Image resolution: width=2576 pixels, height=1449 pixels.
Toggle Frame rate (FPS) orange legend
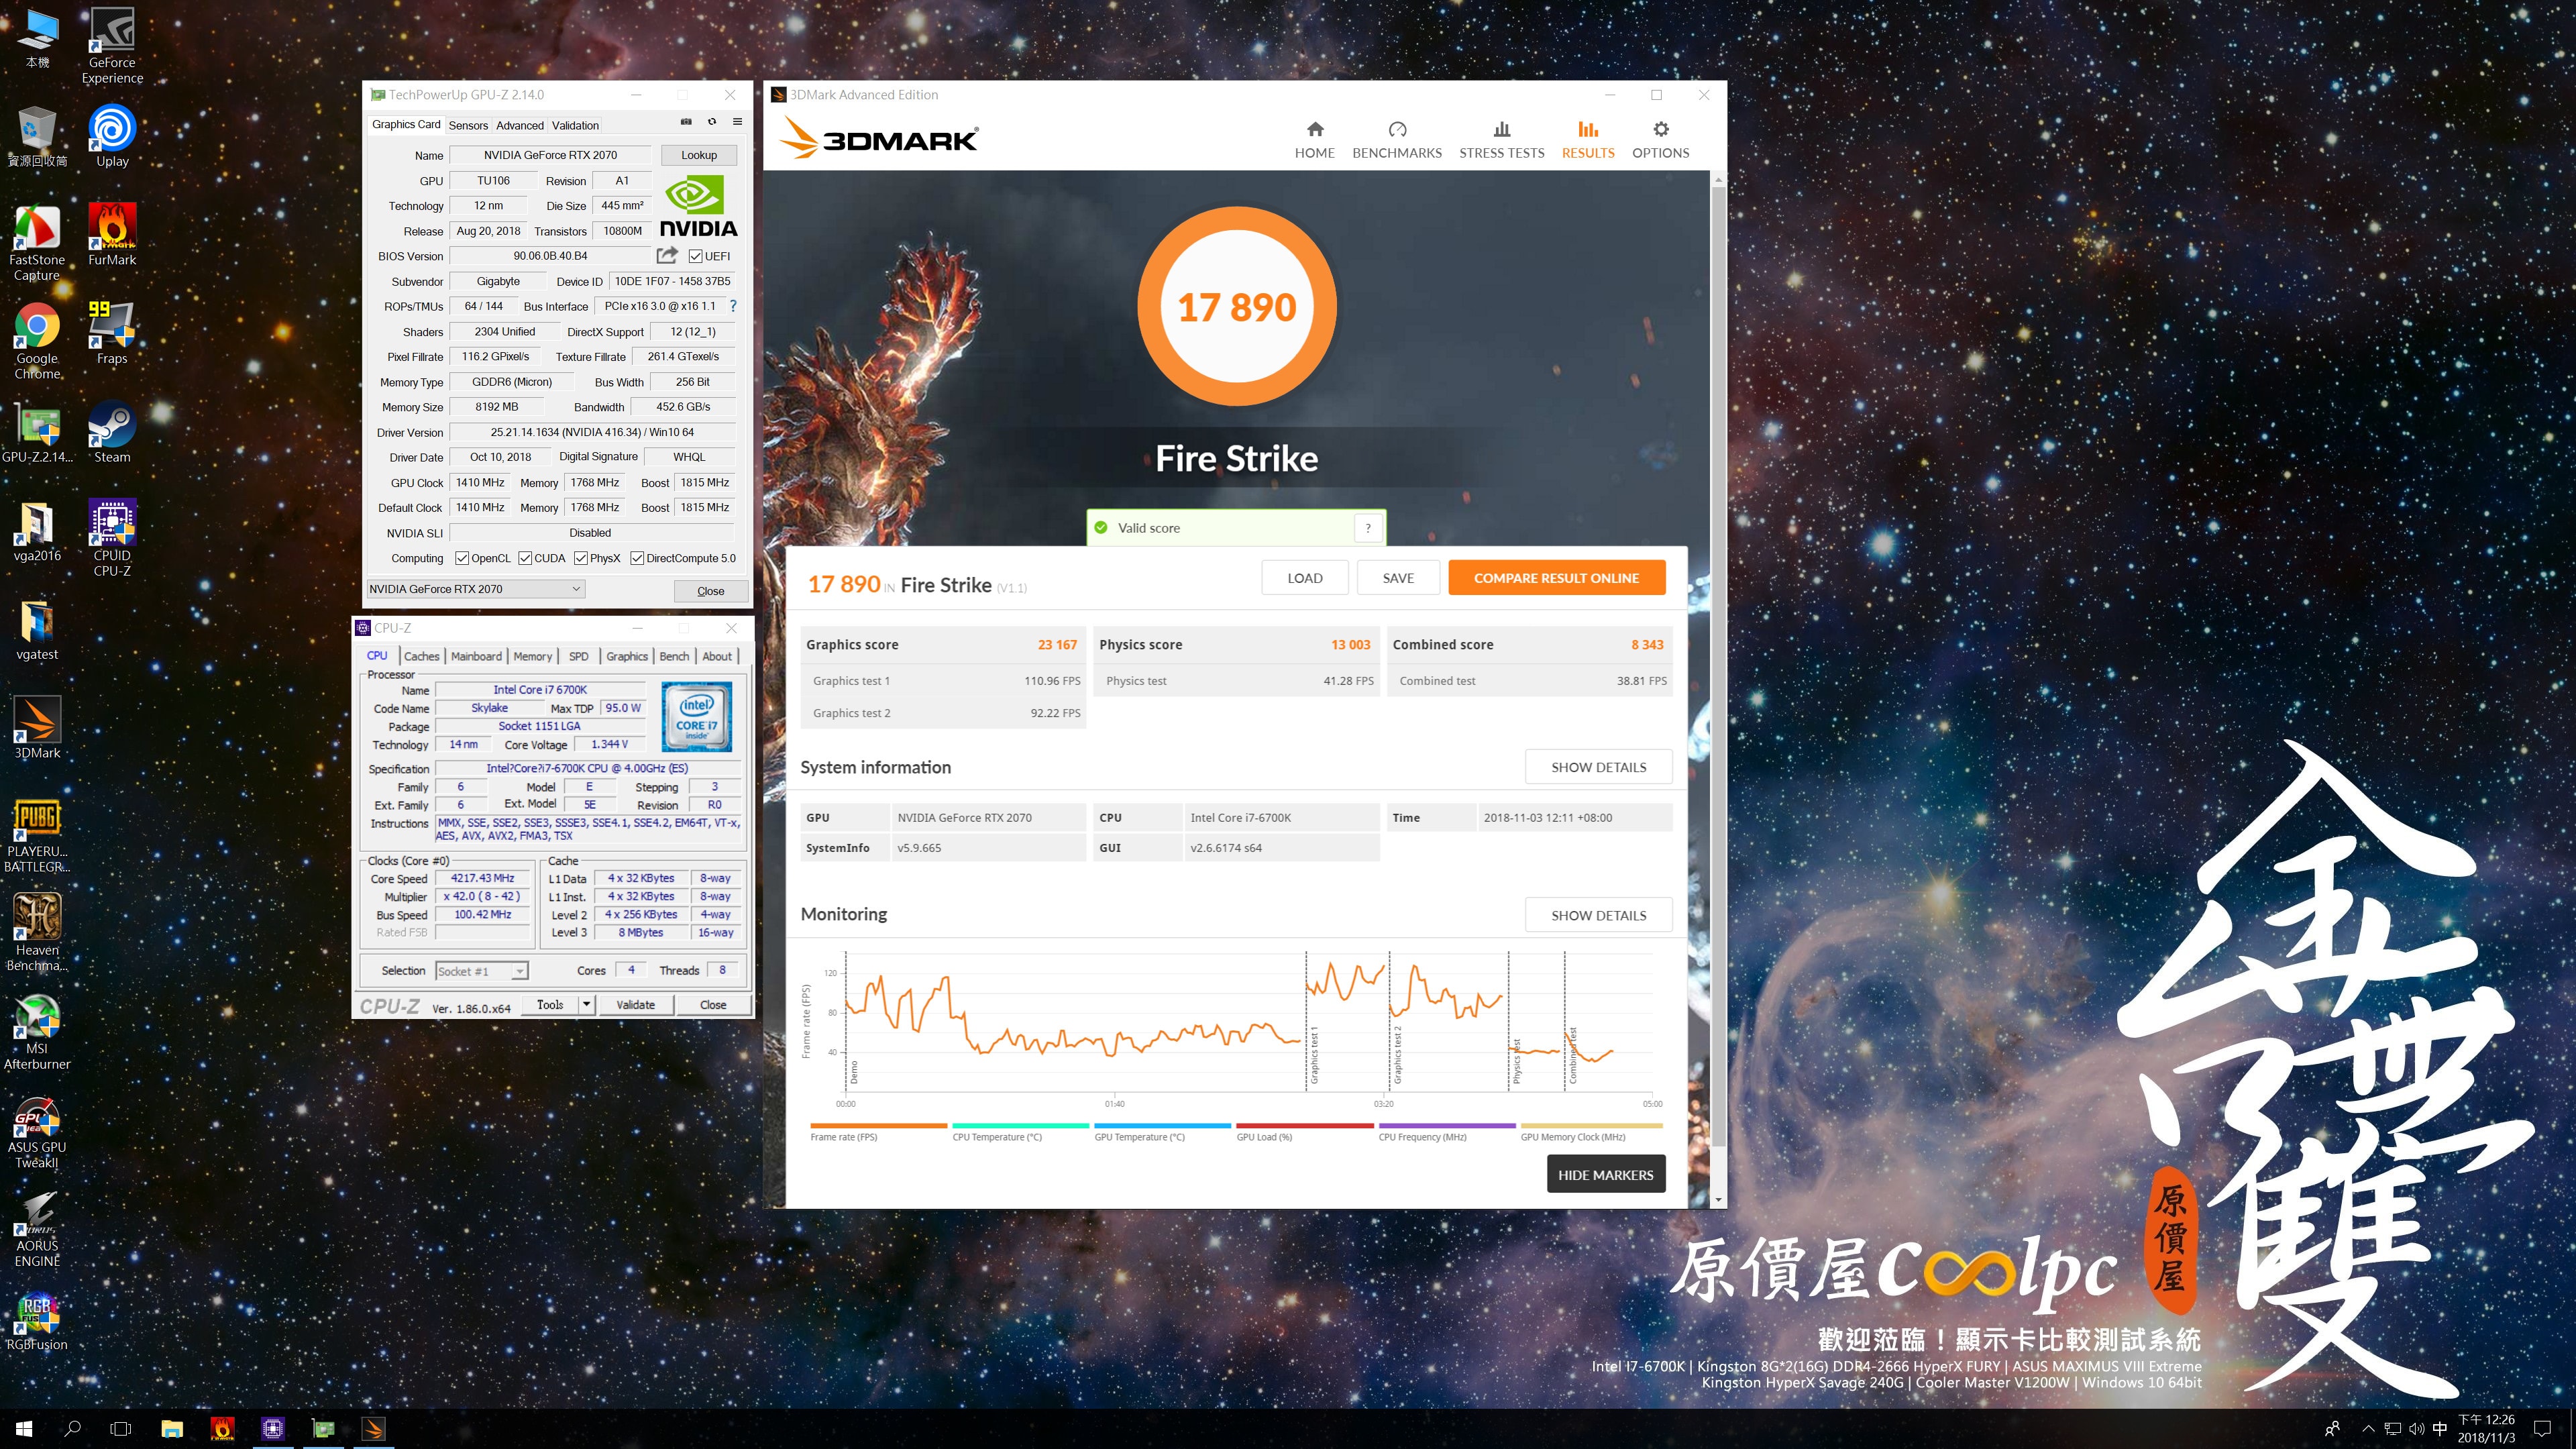pyautogui.click(x=878, y=1132)
